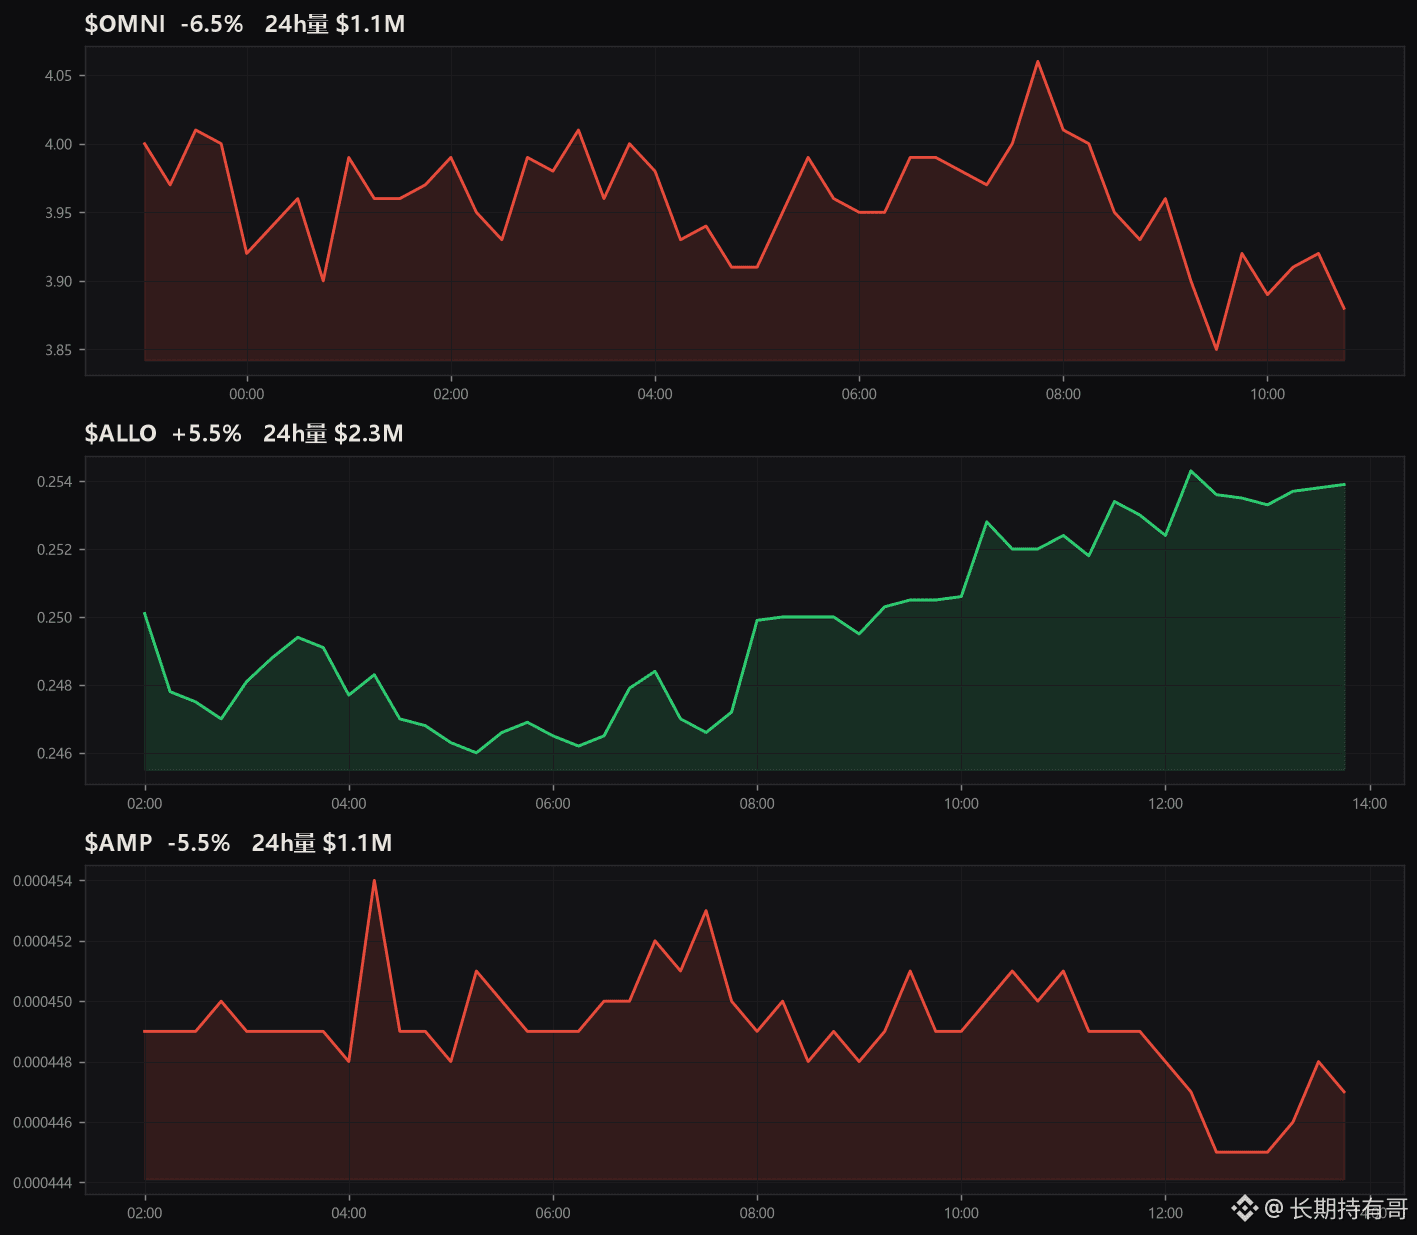
Task: Click the 0.248 y-axis label on ALLO
Action: coord(55,686)
